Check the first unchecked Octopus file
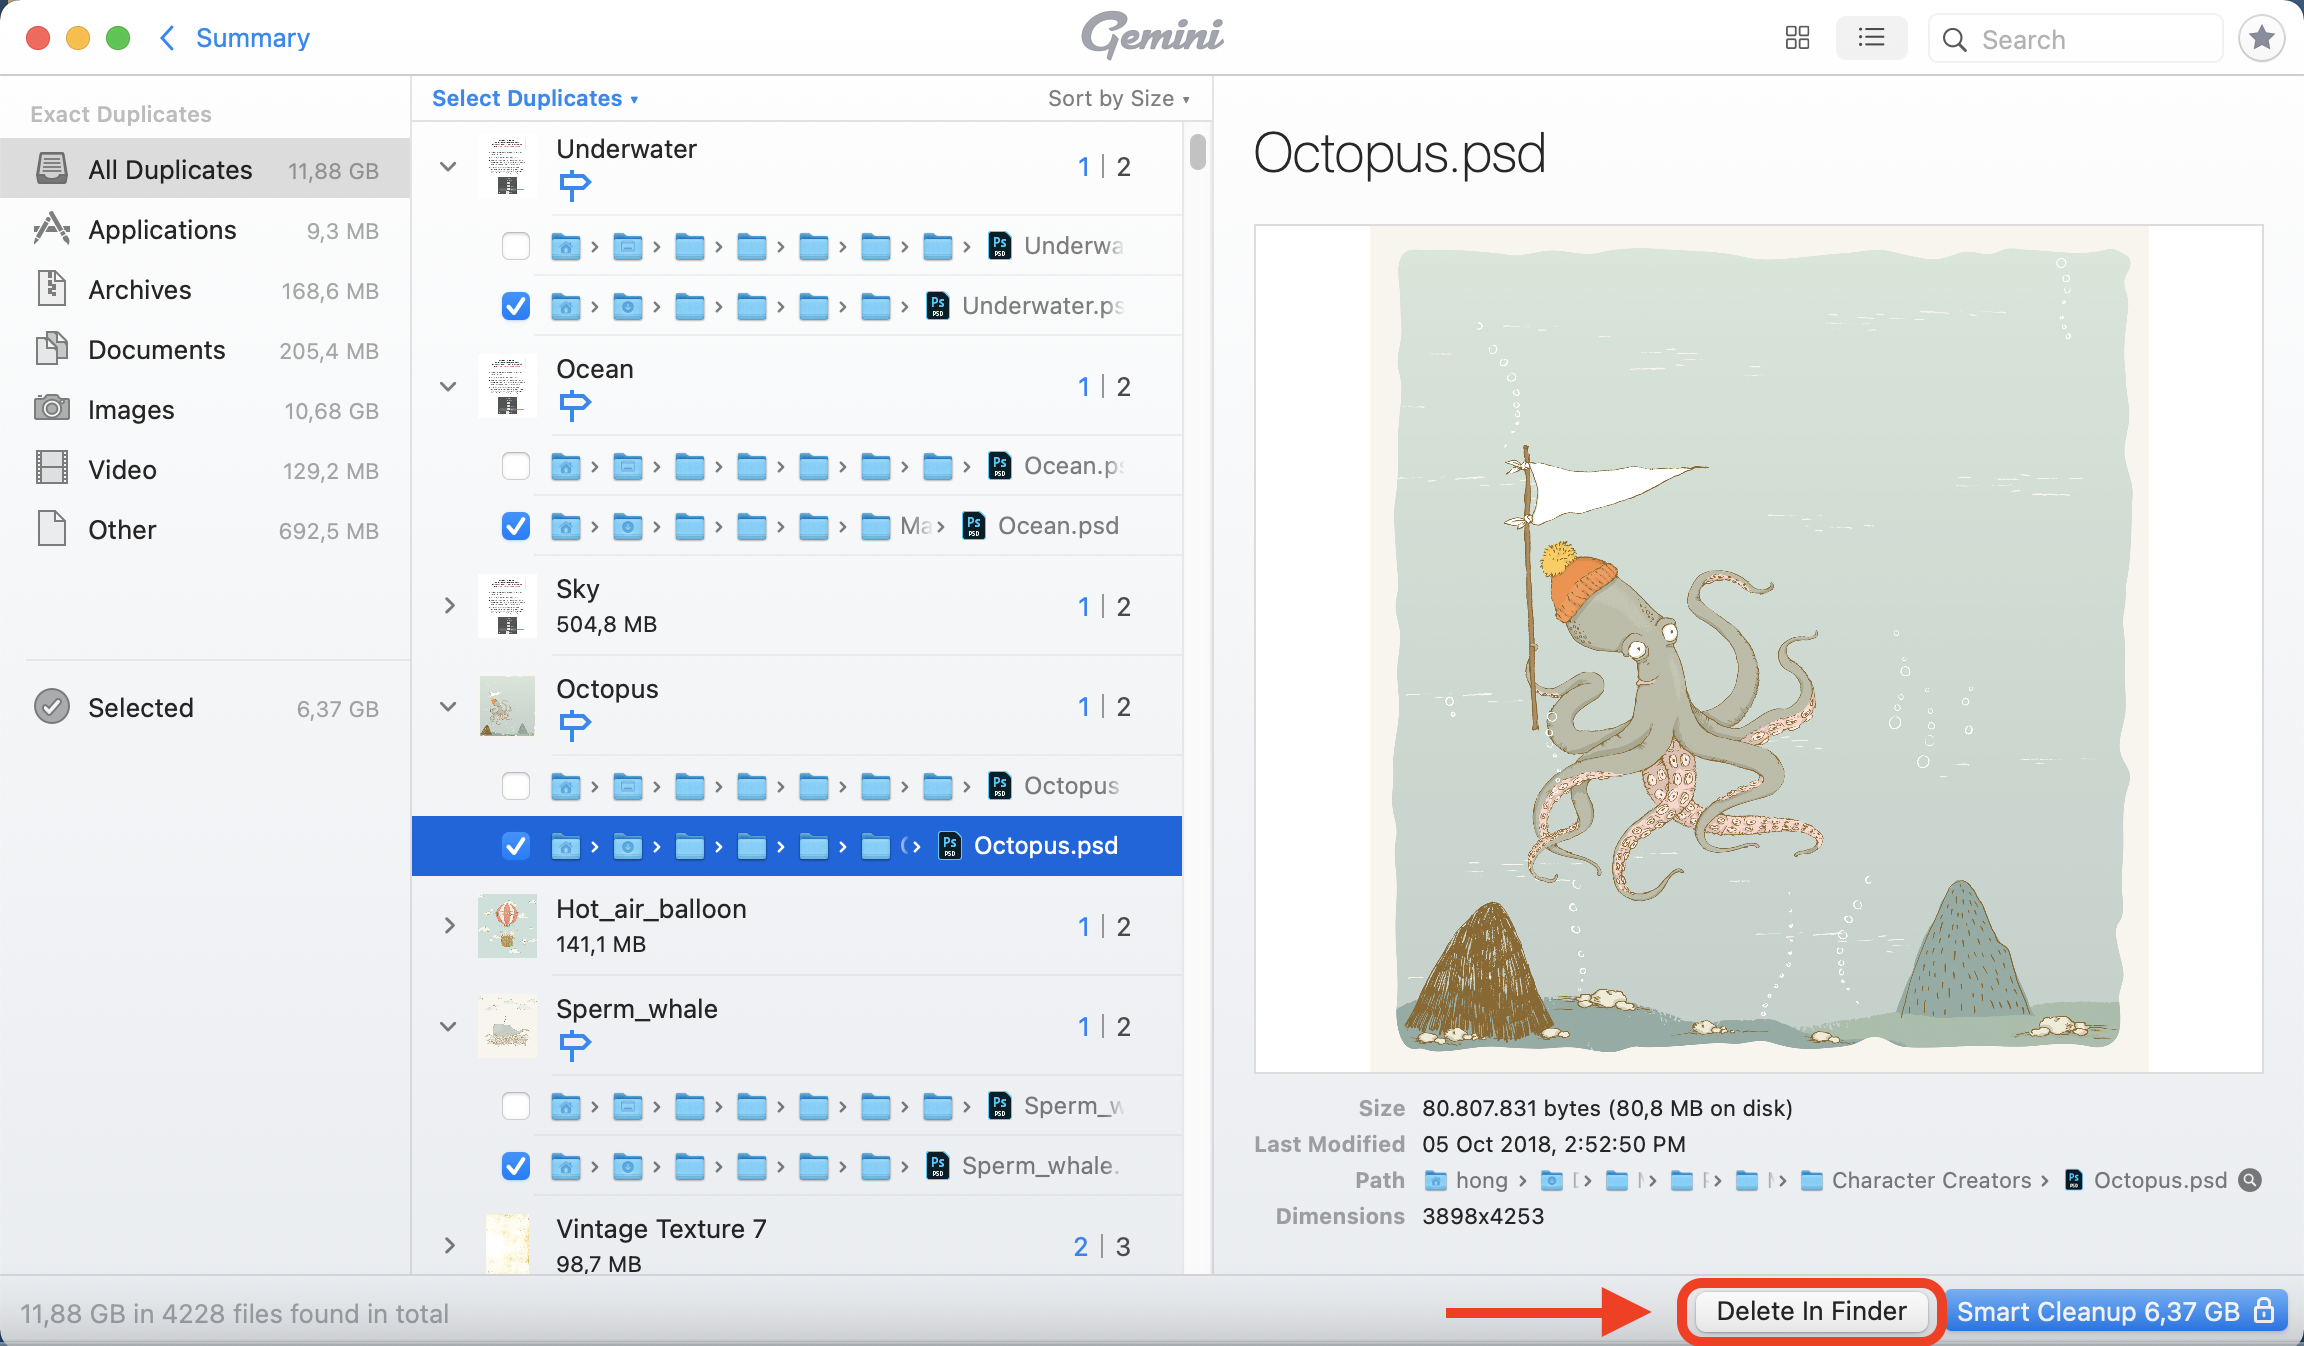Screen dimensions: 2304x1346 tap(516, 786)
